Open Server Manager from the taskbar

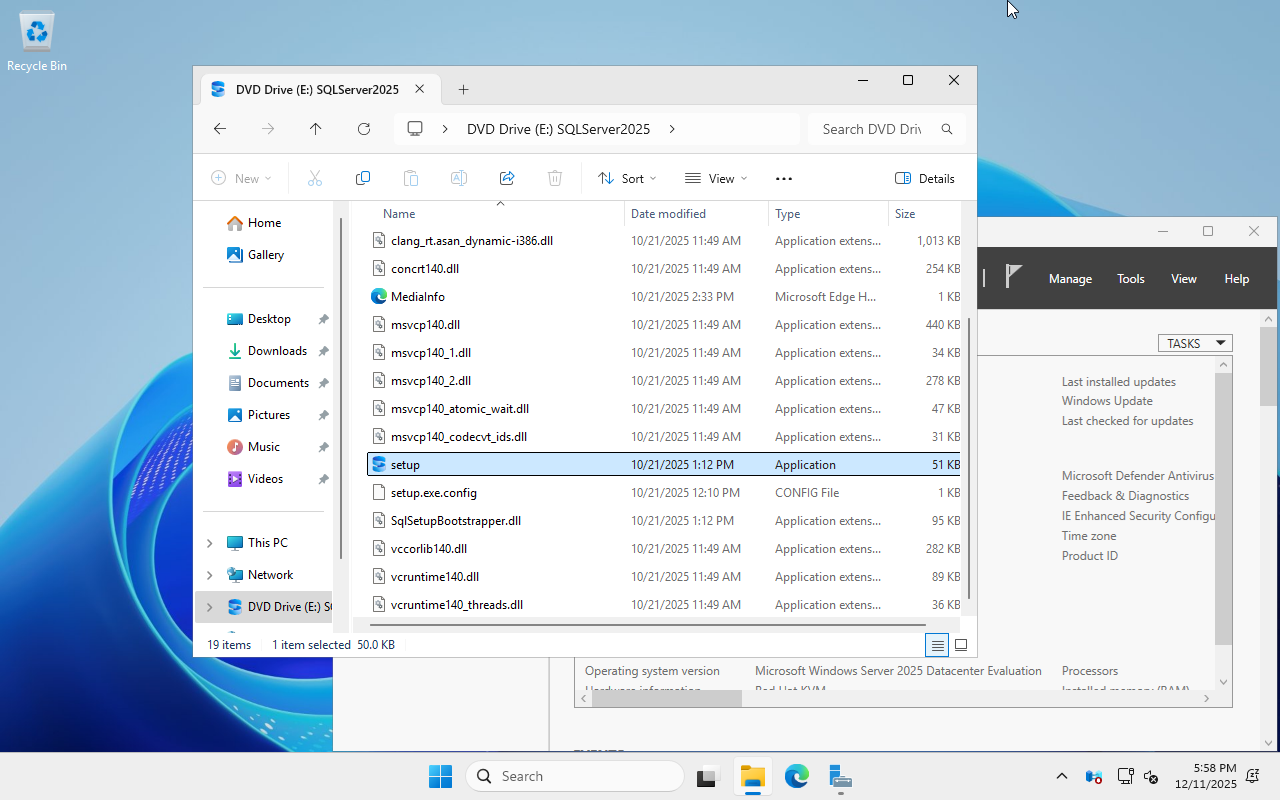pyautogui.click(x=840, y=776)
